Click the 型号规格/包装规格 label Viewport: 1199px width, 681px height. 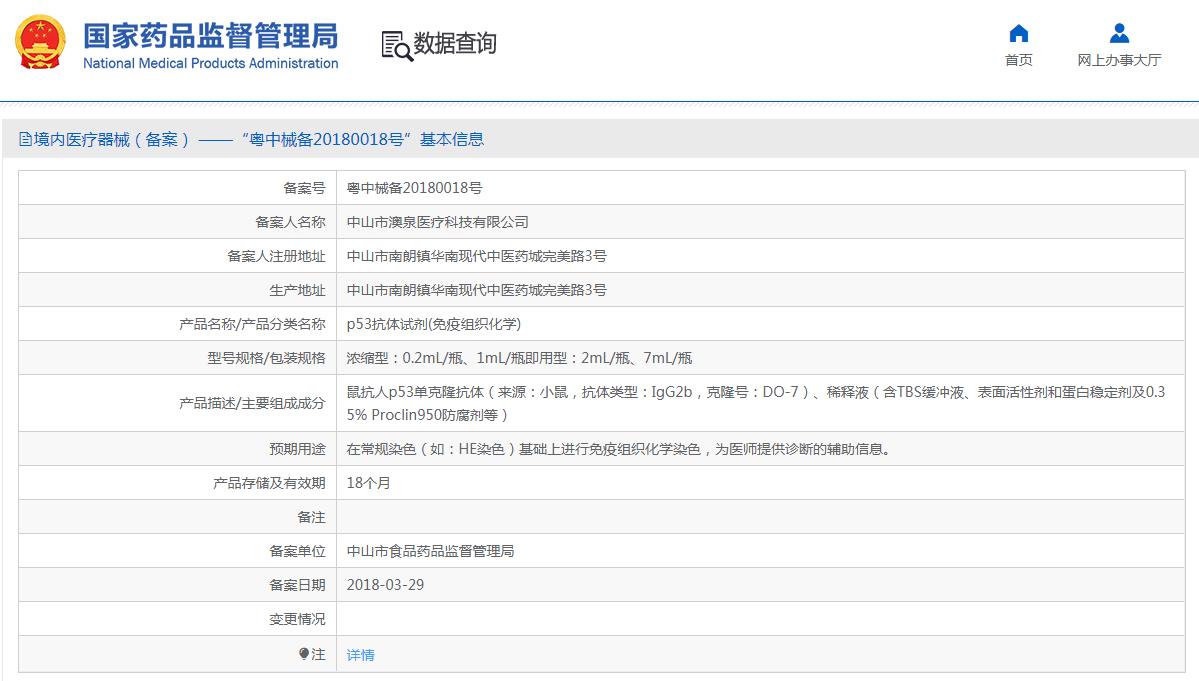pyautogui.click(x=266, y=358)
